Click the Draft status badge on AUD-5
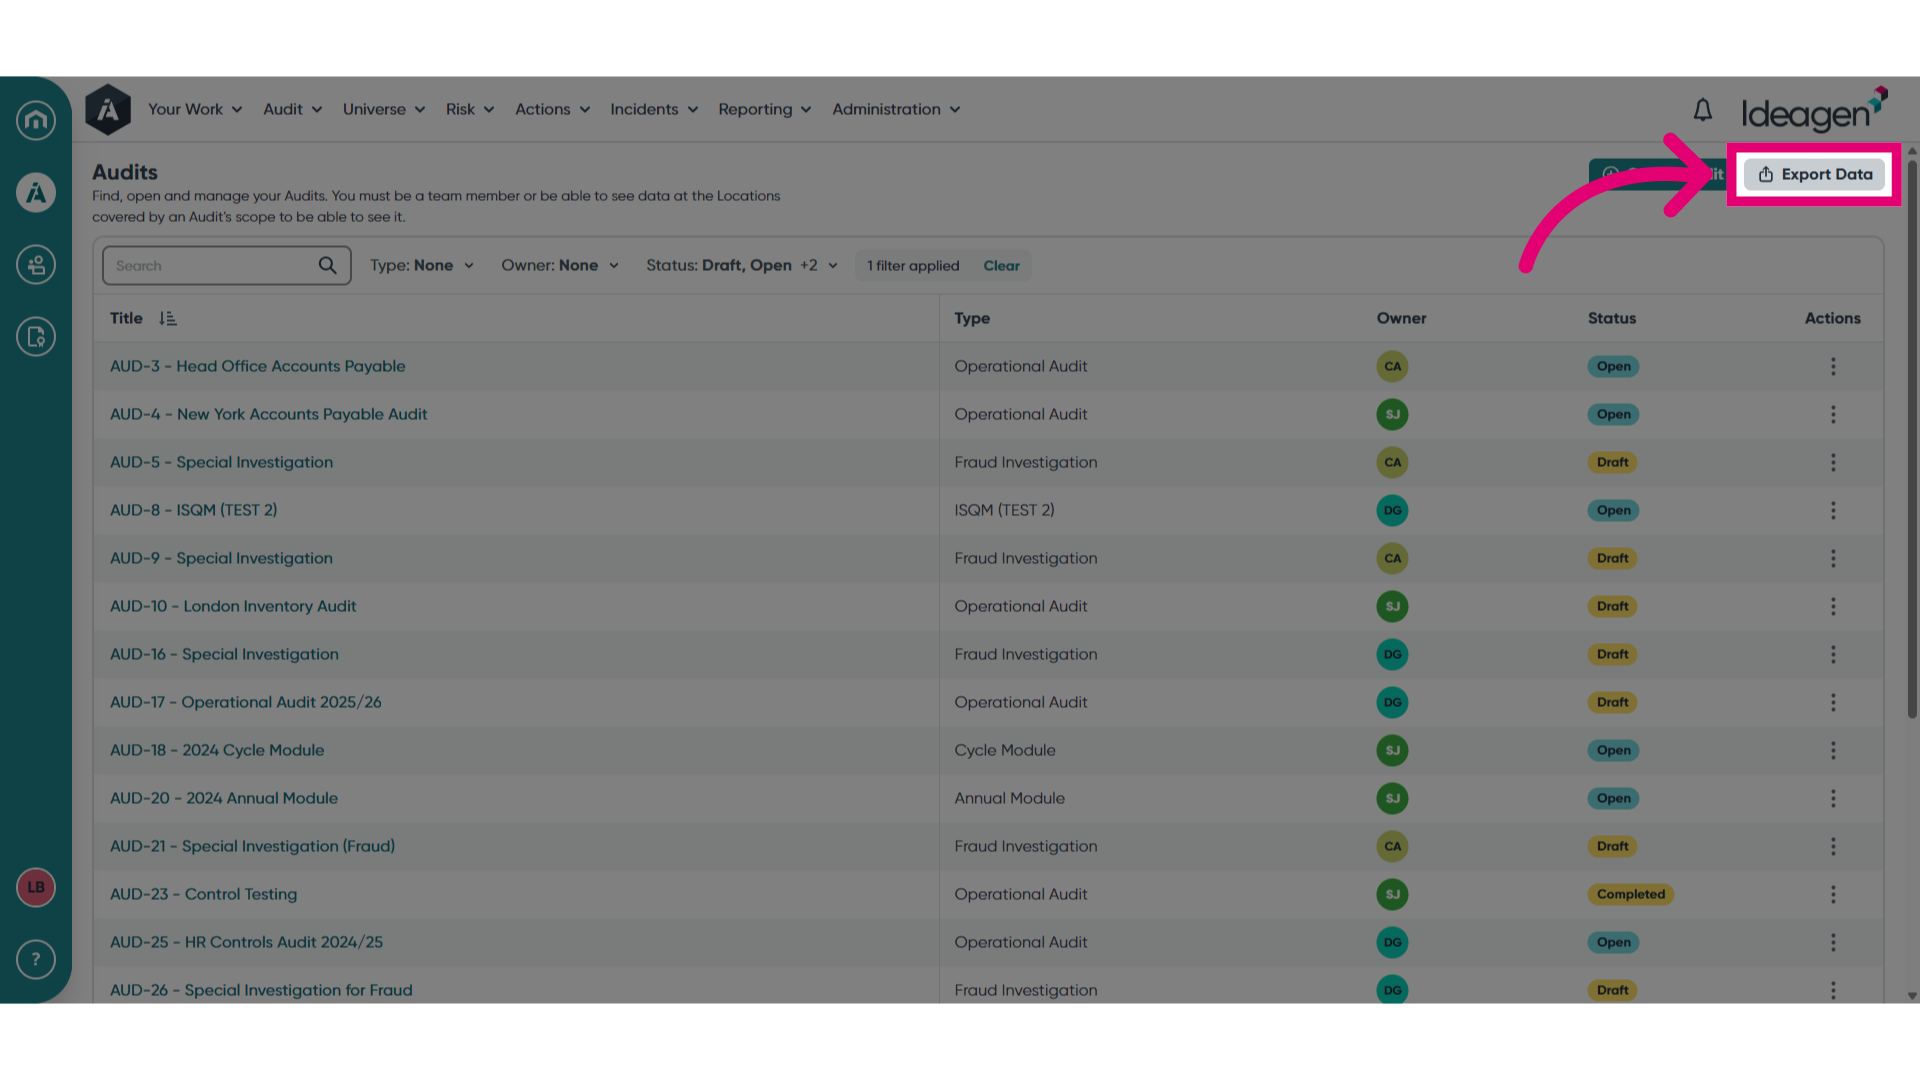This screenshot has height=1080, width=1920. tap(1612, 462)
